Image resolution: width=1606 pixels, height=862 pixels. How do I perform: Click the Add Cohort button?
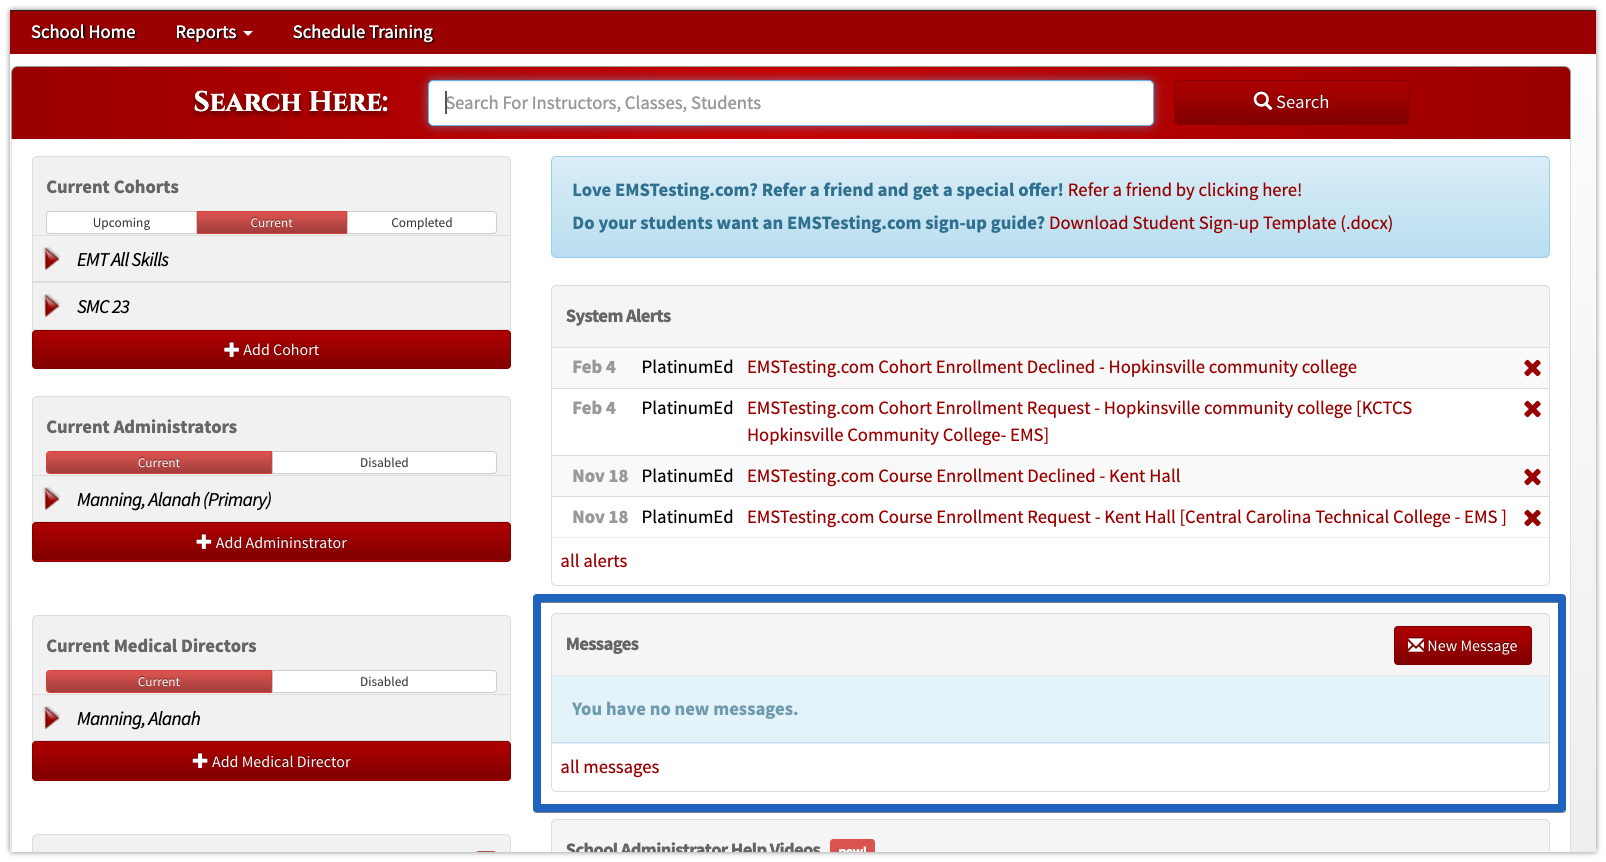click(271, 350)
